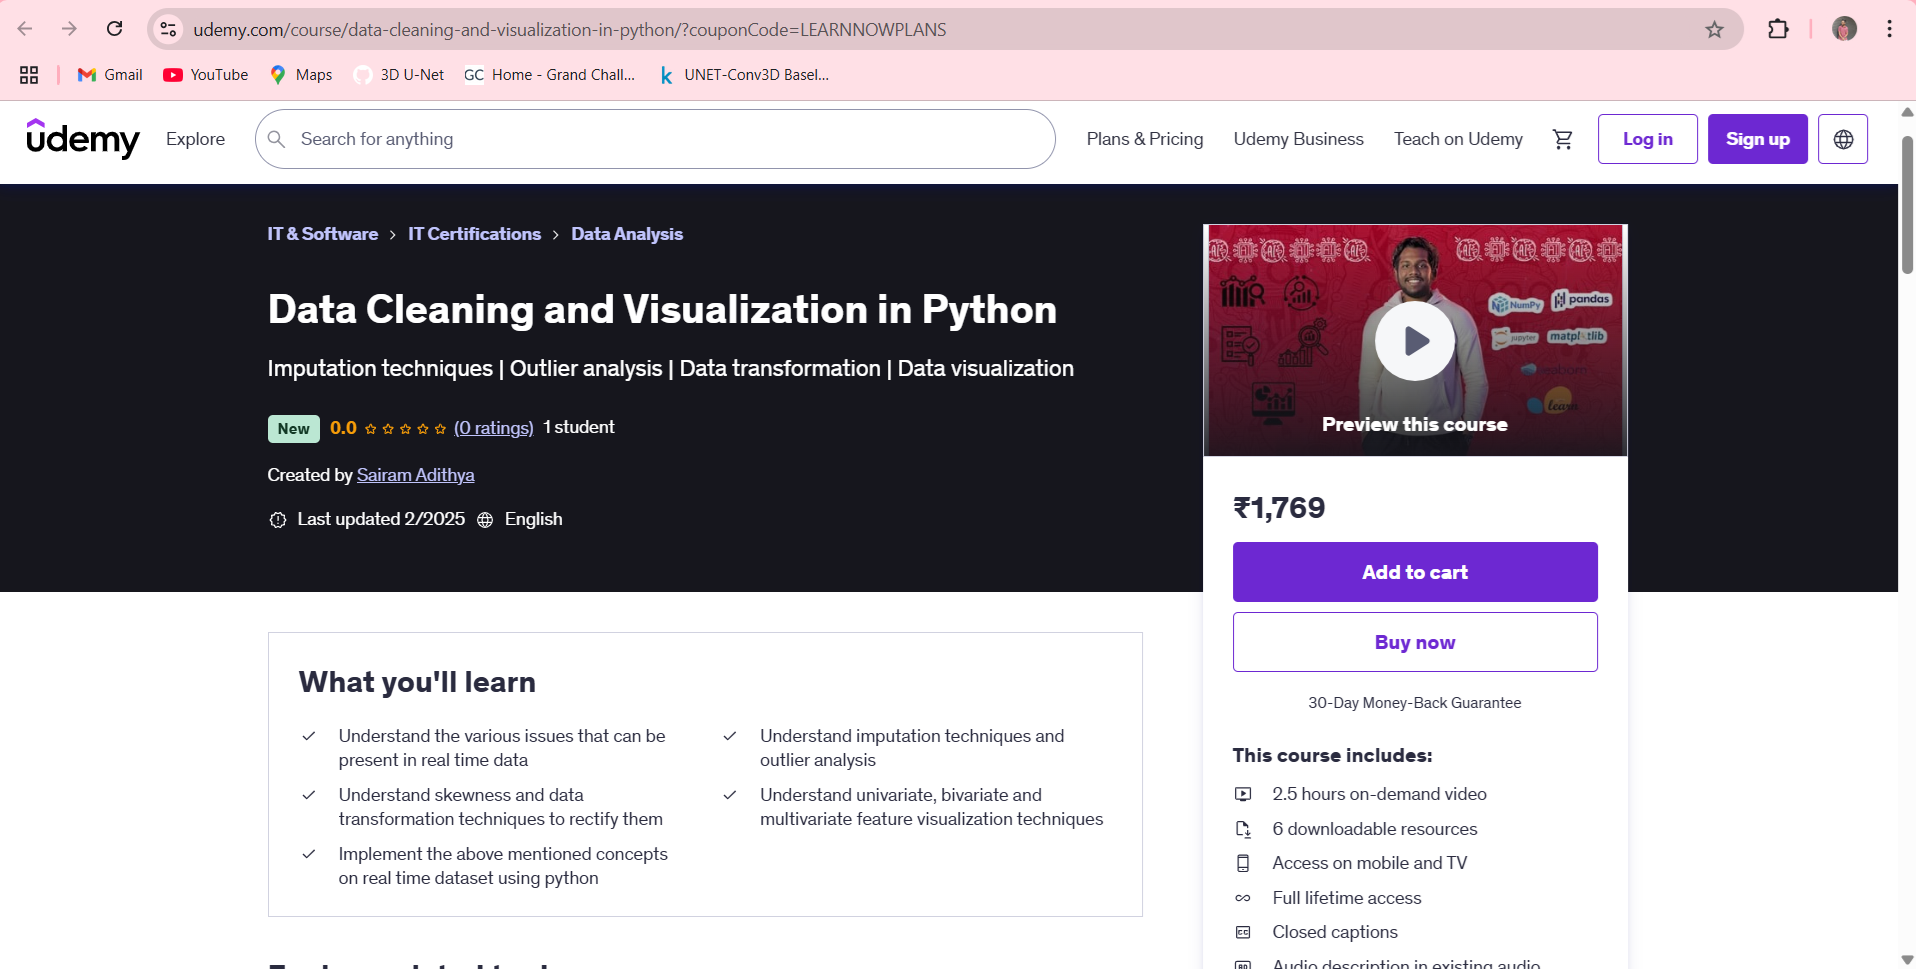Click the ₹1,769 price
The height and width of the screenshot is (969, 1916).
(1279, 508)
